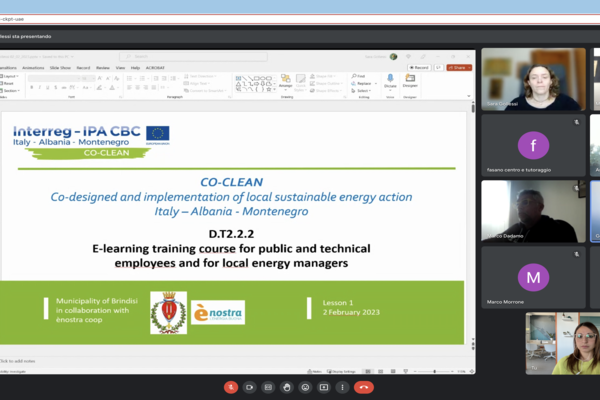Open the Align Text dropdown

tap(197, 83)
